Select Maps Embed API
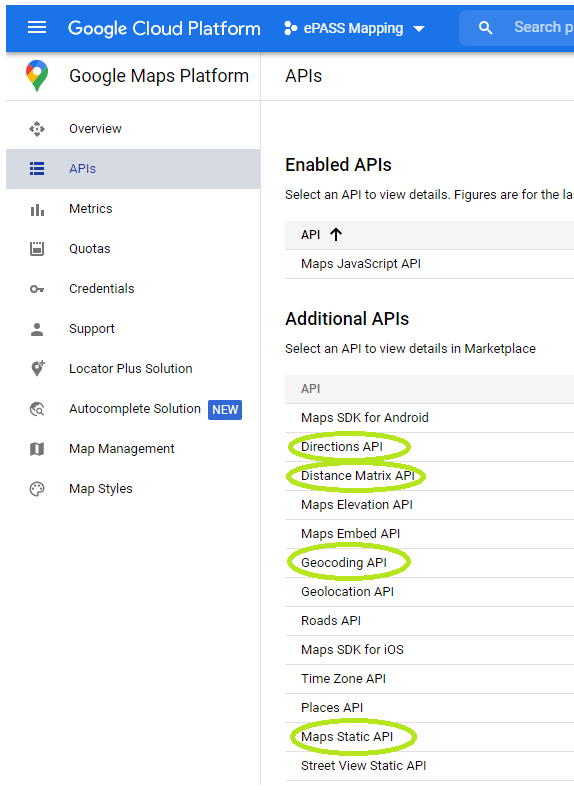This screenshot has width=574, height=790. (x=351, y=534)
